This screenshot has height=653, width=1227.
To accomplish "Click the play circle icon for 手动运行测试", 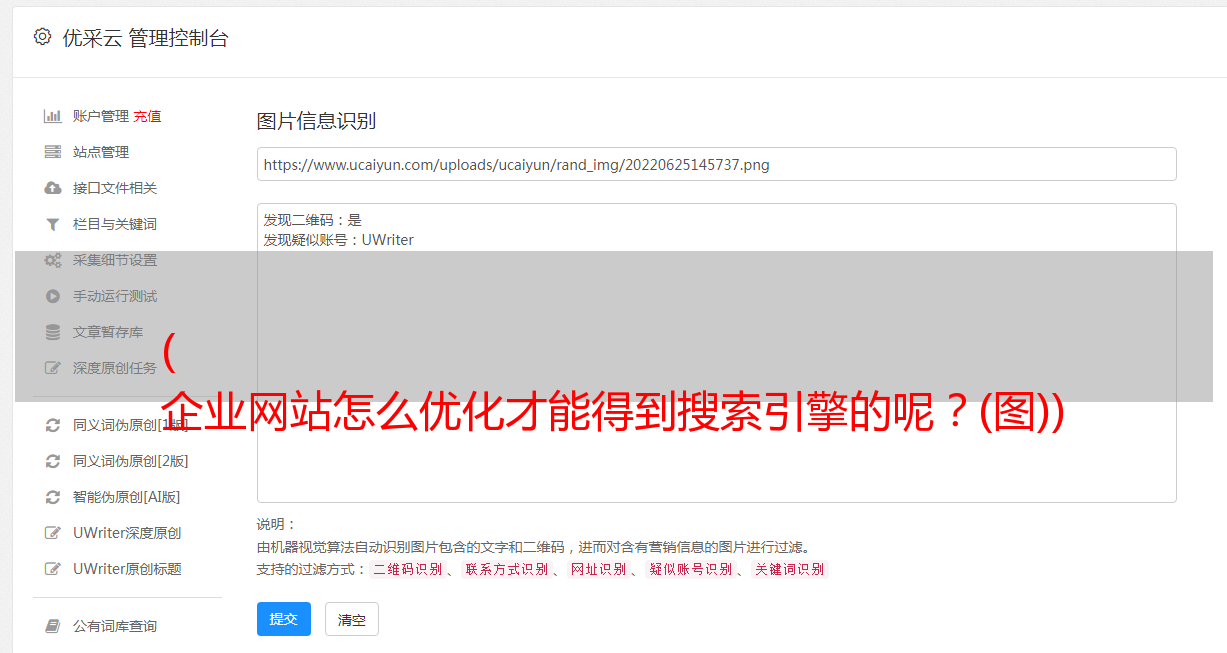I will [x=53, y=296].
